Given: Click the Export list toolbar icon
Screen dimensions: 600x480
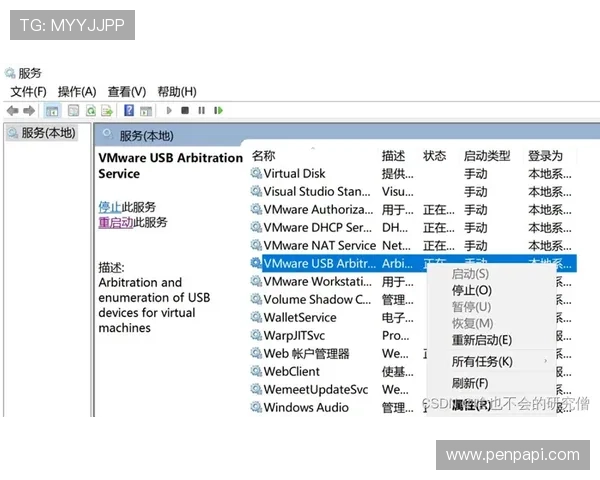Looking at the screenshot, I should (107, 111).
